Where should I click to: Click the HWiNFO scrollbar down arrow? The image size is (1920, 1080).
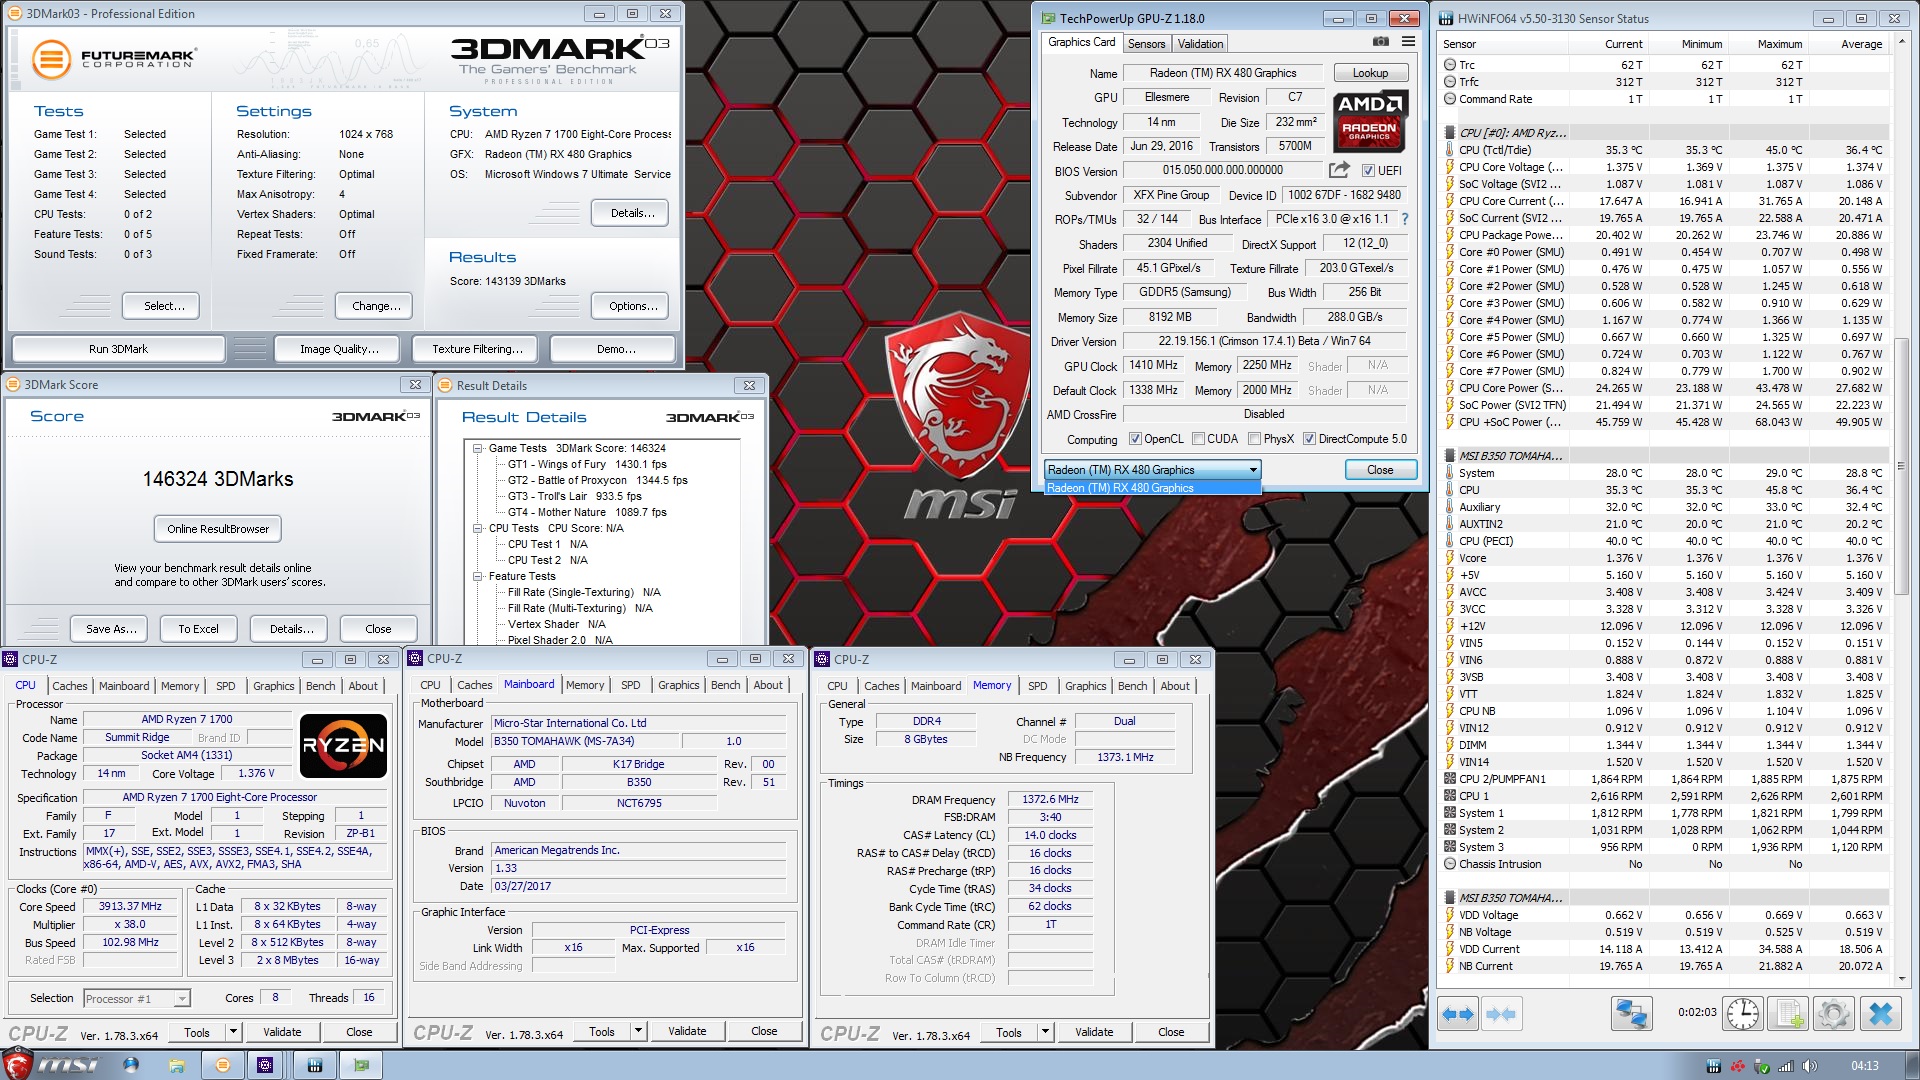1902,979
